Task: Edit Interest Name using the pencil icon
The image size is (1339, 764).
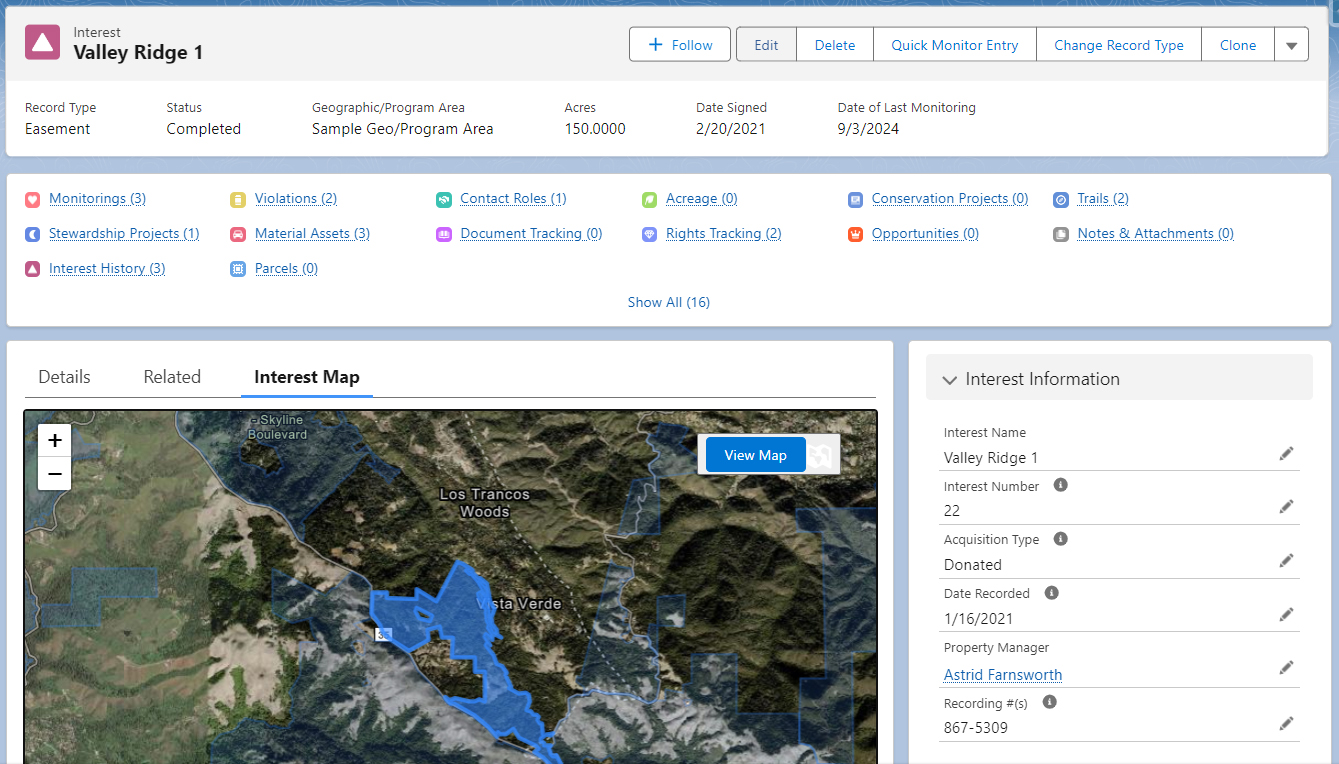Action: (x=1286, y=453)
